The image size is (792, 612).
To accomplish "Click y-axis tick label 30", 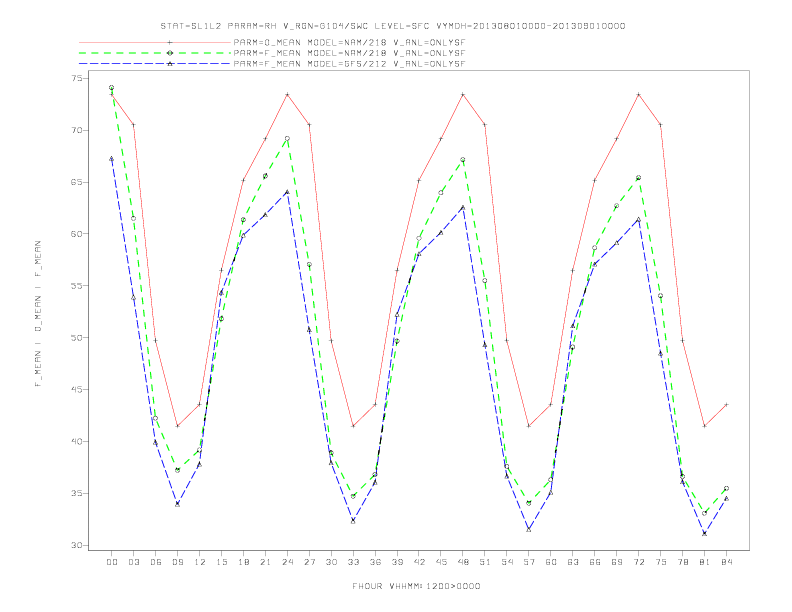I will coord(77,545).
